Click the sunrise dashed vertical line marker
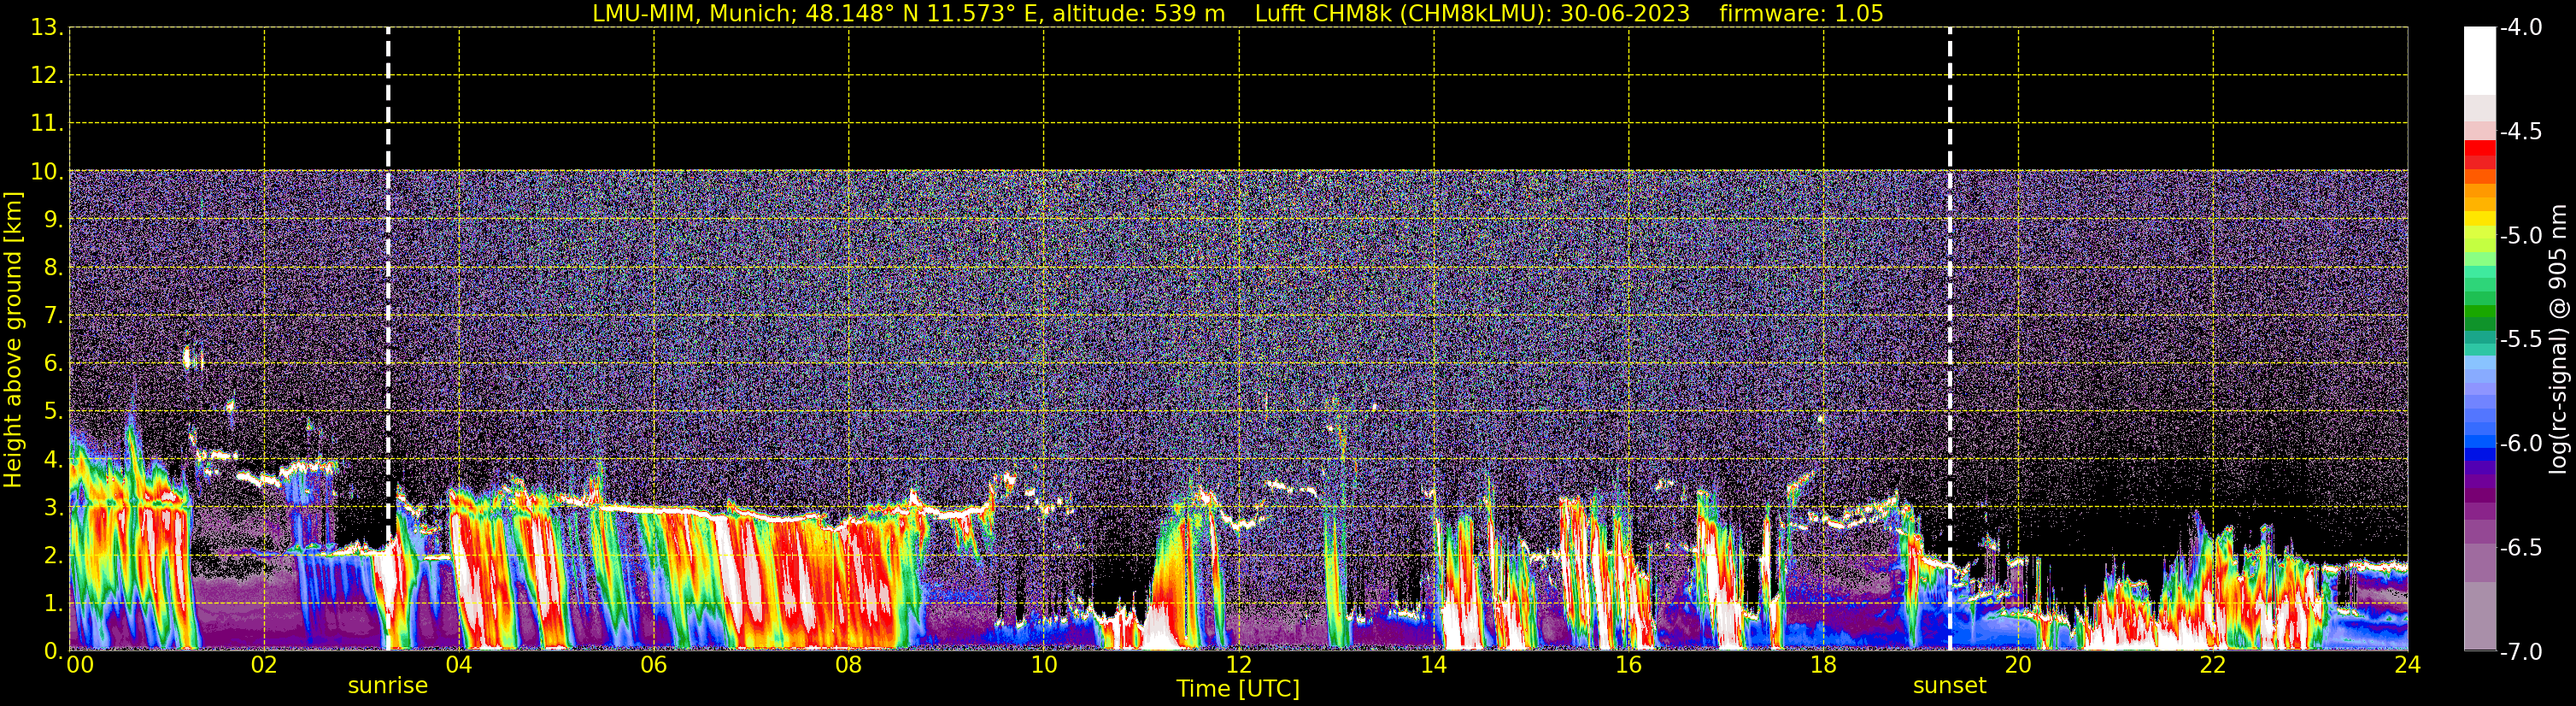2576x706 pixels. (x=388, y=339)
